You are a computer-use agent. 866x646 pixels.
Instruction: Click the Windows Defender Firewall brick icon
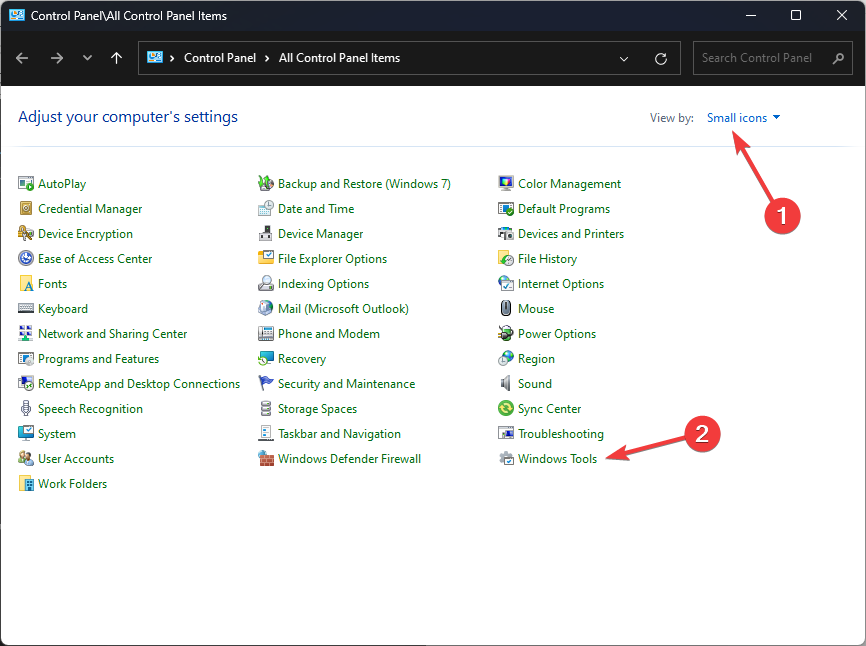click(266, 459)
